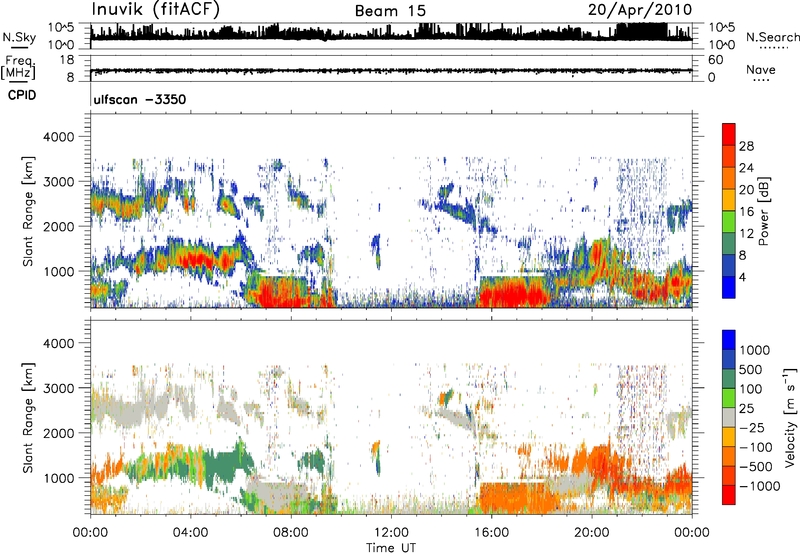Select the 'ulfscan -3350' mode text
This screenshot has height=554, width=800.
140,99
